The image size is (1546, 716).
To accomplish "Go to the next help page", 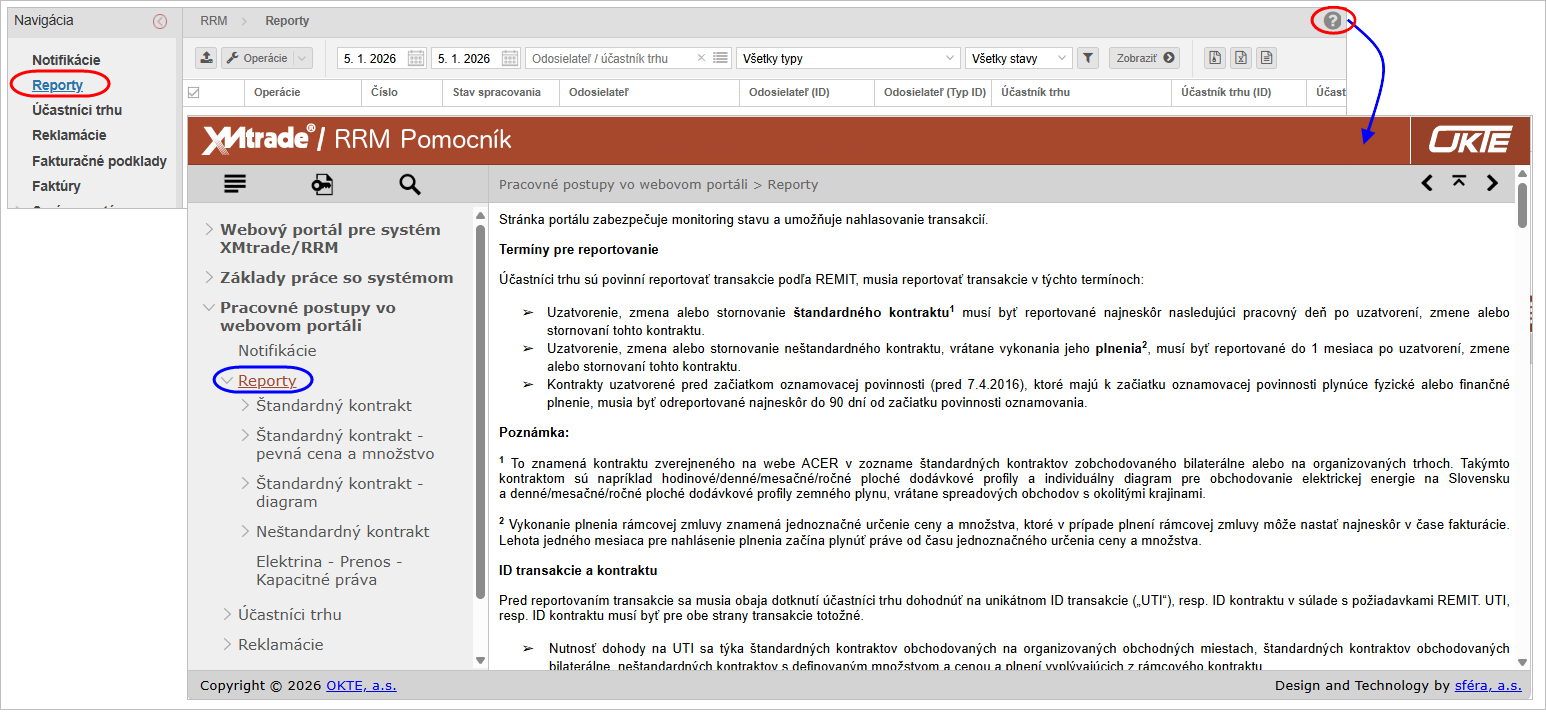I will click(1492, 182).
